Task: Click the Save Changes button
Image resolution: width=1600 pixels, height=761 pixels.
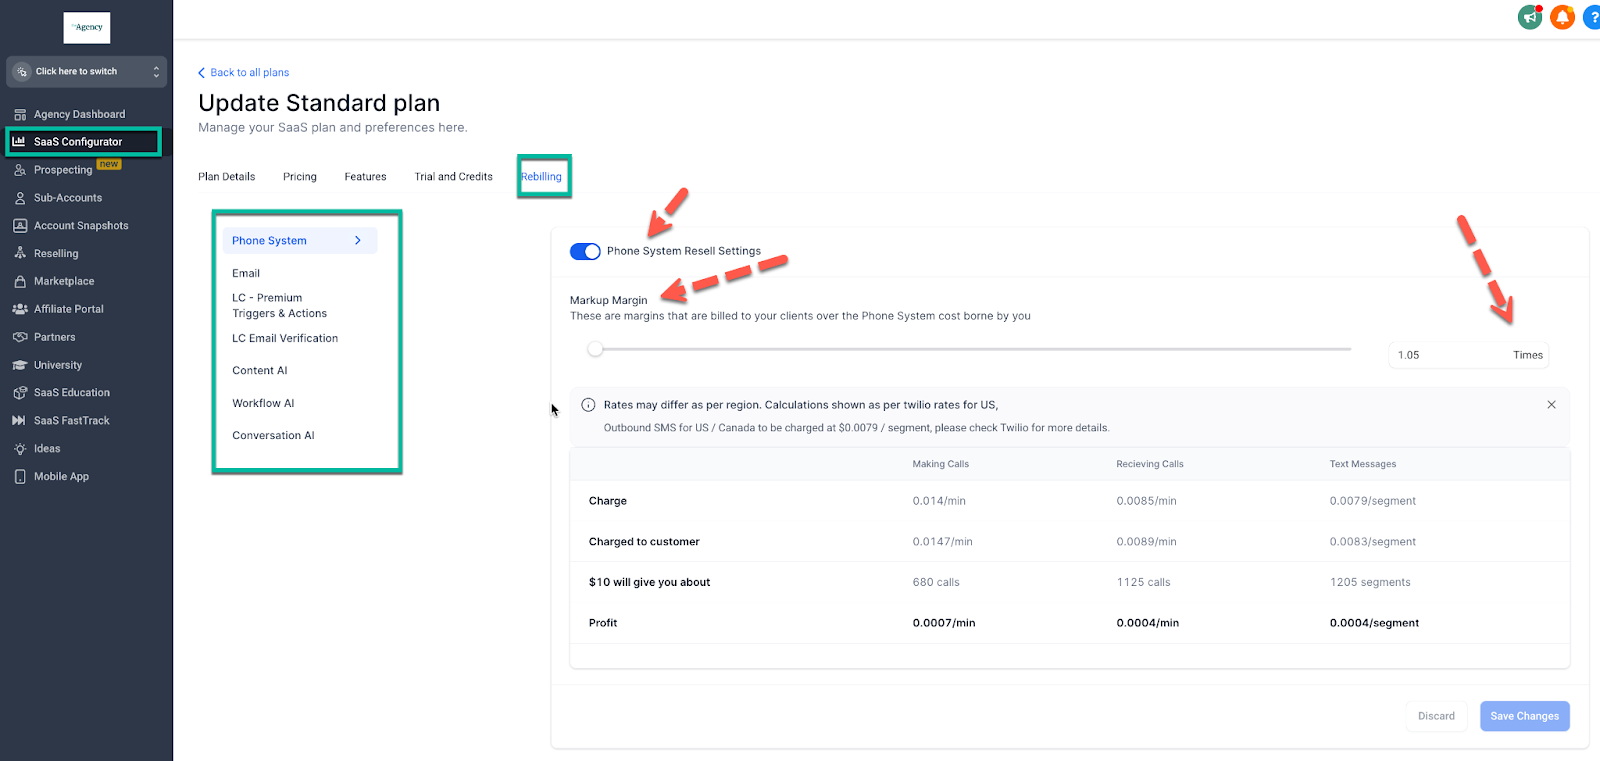Action: [1524, 716]
